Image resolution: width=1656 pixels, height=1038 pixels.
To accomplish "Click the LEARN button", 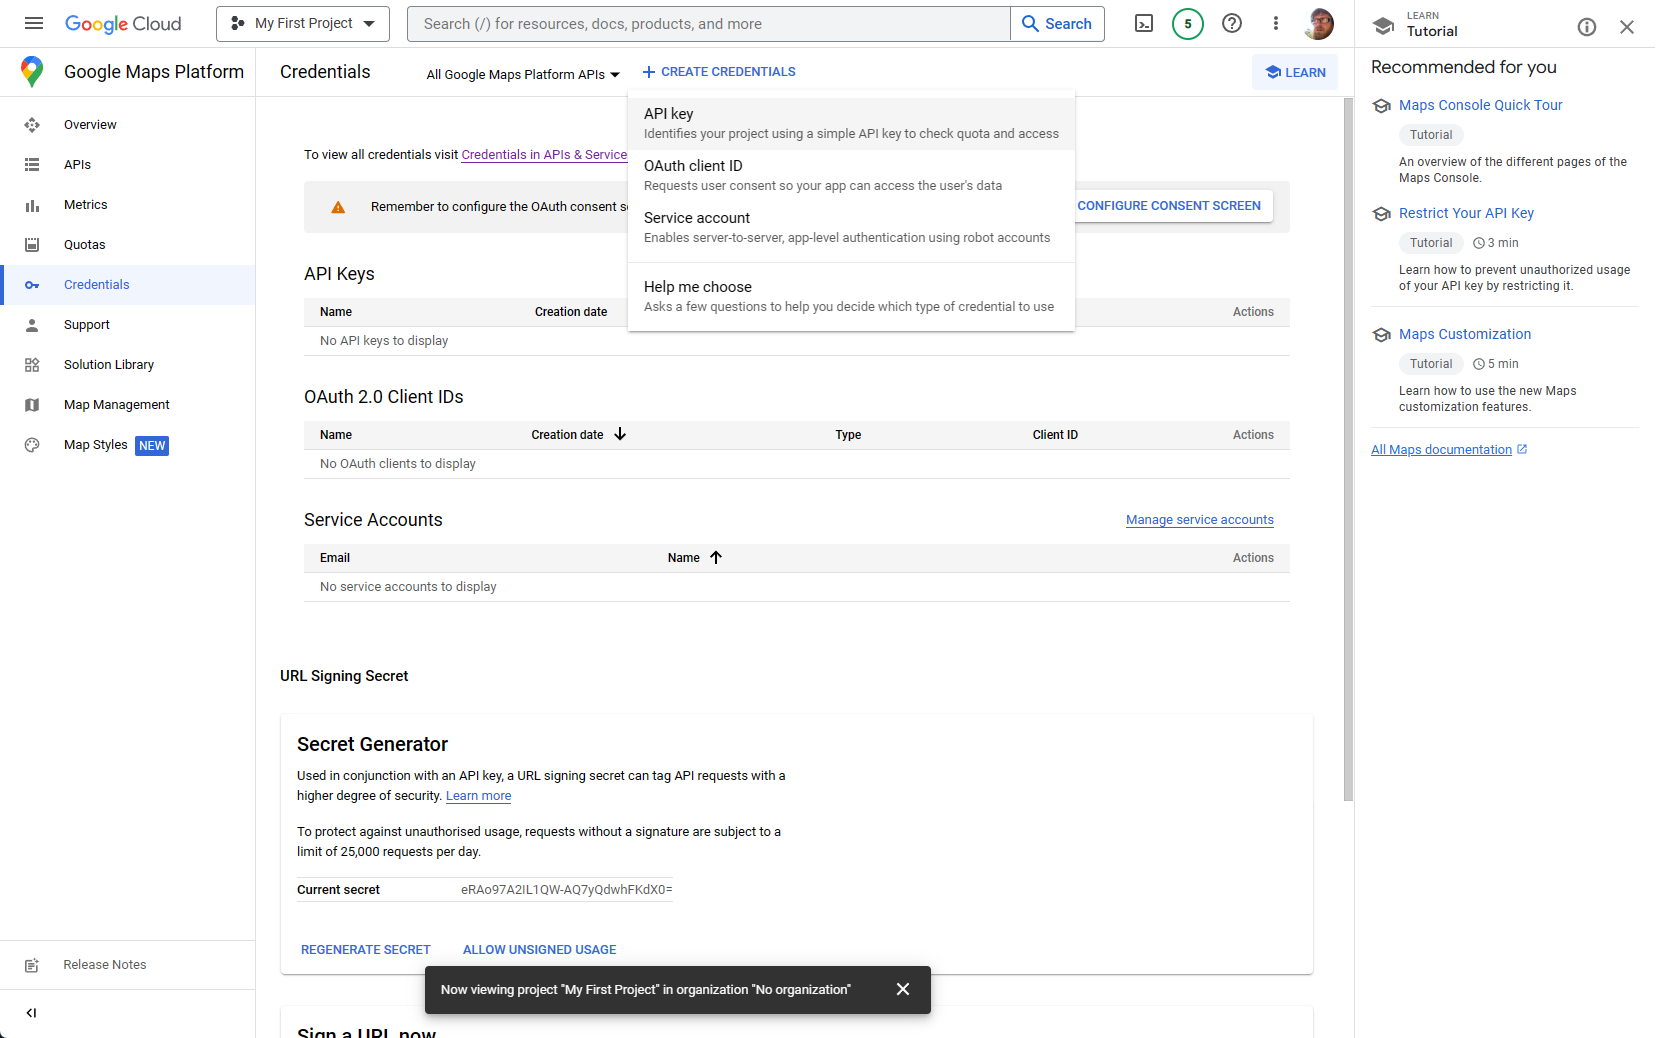I will coord(1295,72).
